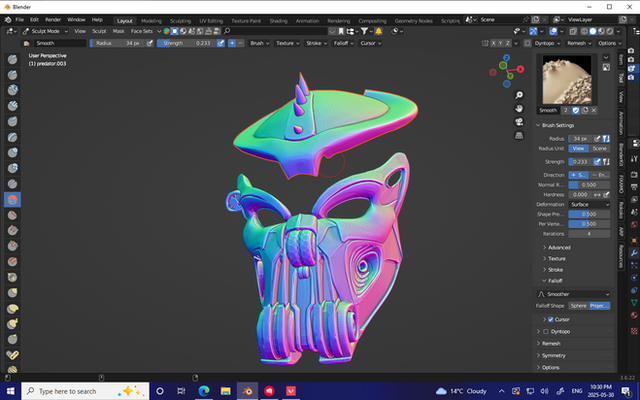This screenshot has width=640, height=400.
Task: Expand the Symmetry panel
Action: (553, 355)
